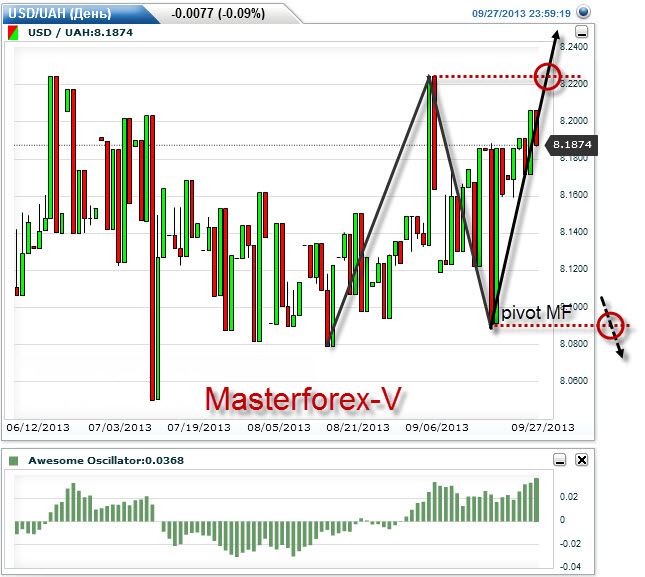This screenshot has height=577, width=645.
Task: Click the 06/12/2013 date axis label
Action: 38,428
